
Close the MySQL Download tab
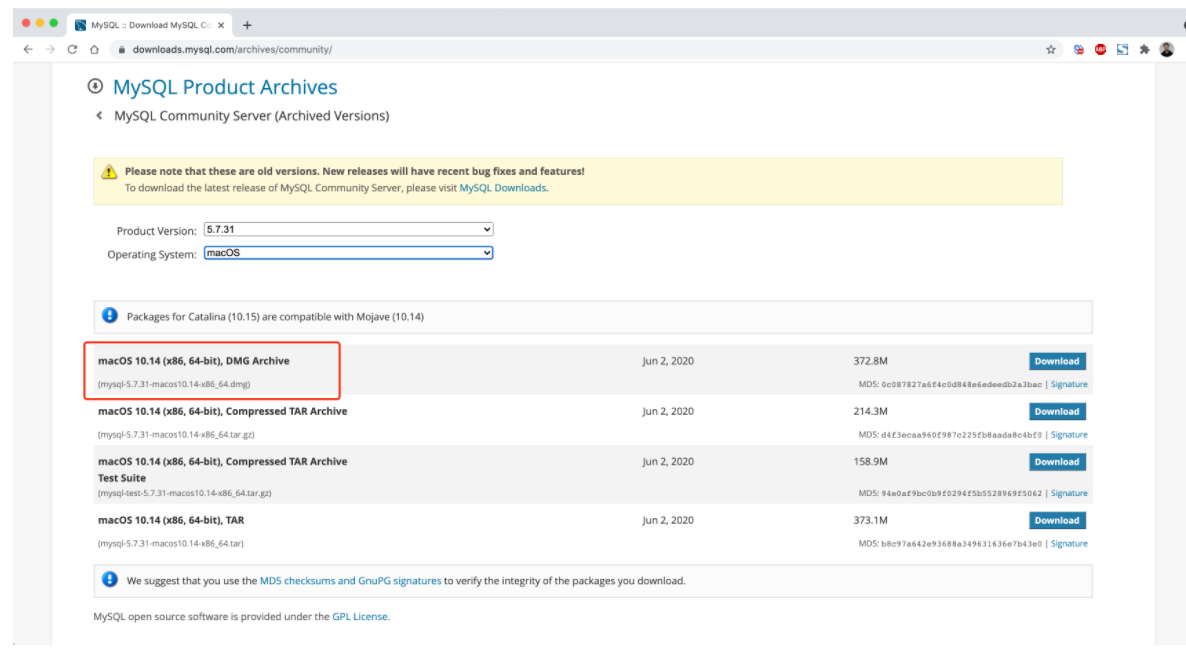[221, 25]
